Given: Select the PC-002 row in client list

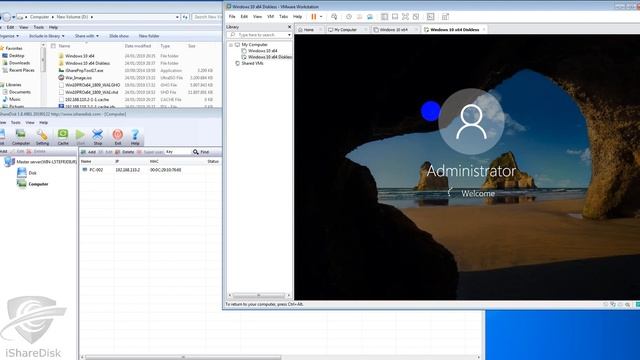Looking at the screenshot, I should click(150, 169).
